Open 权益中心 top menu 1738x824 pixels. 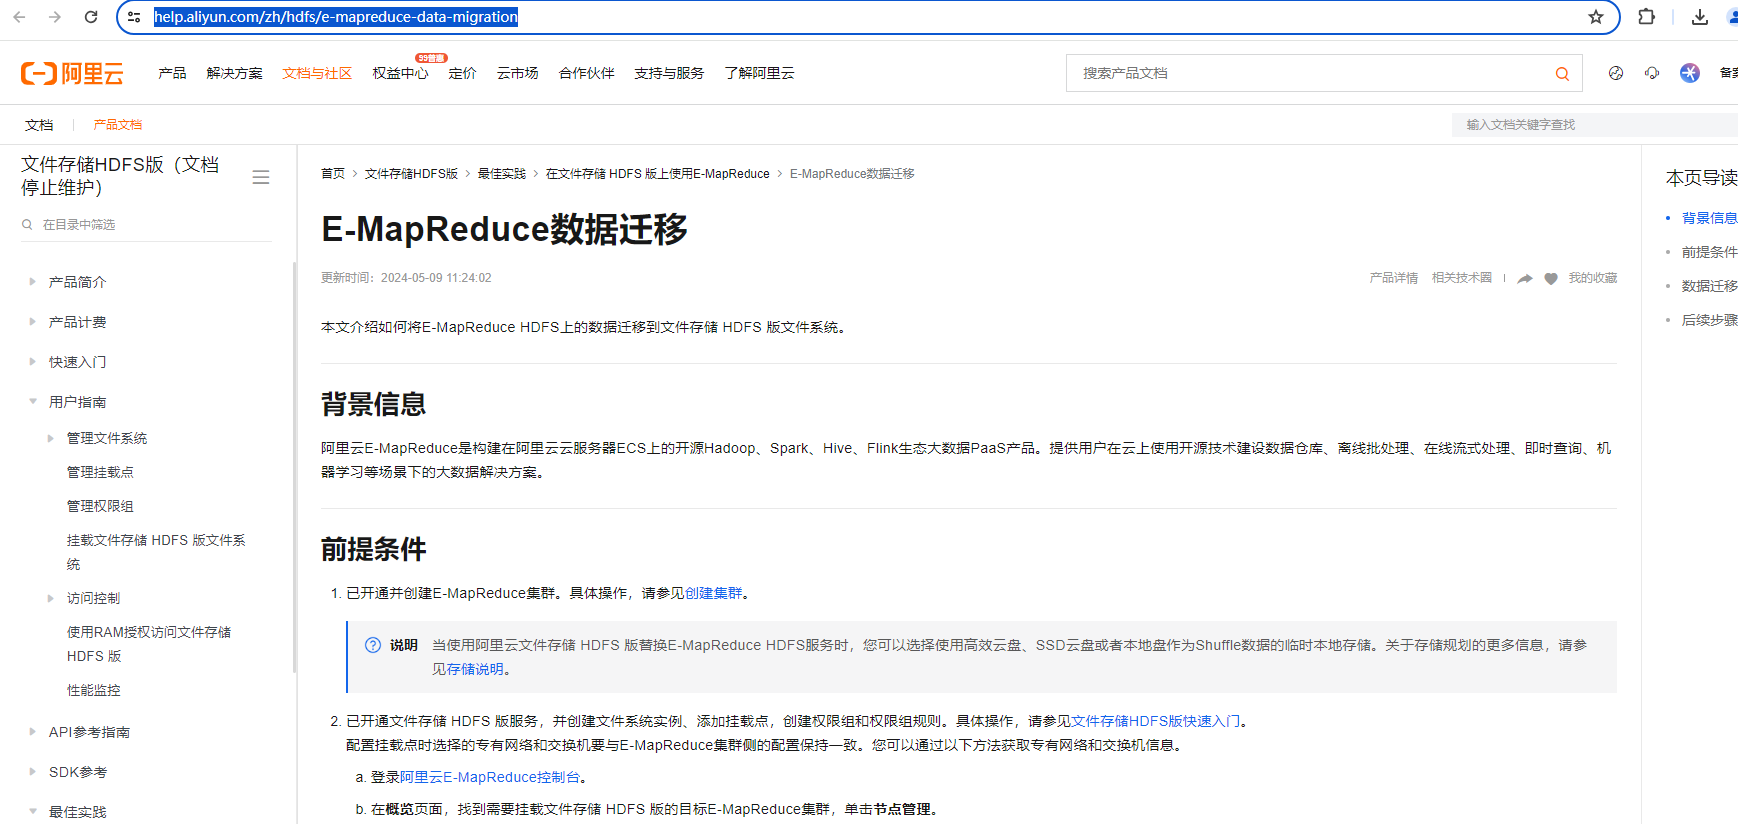coord(400,73)
